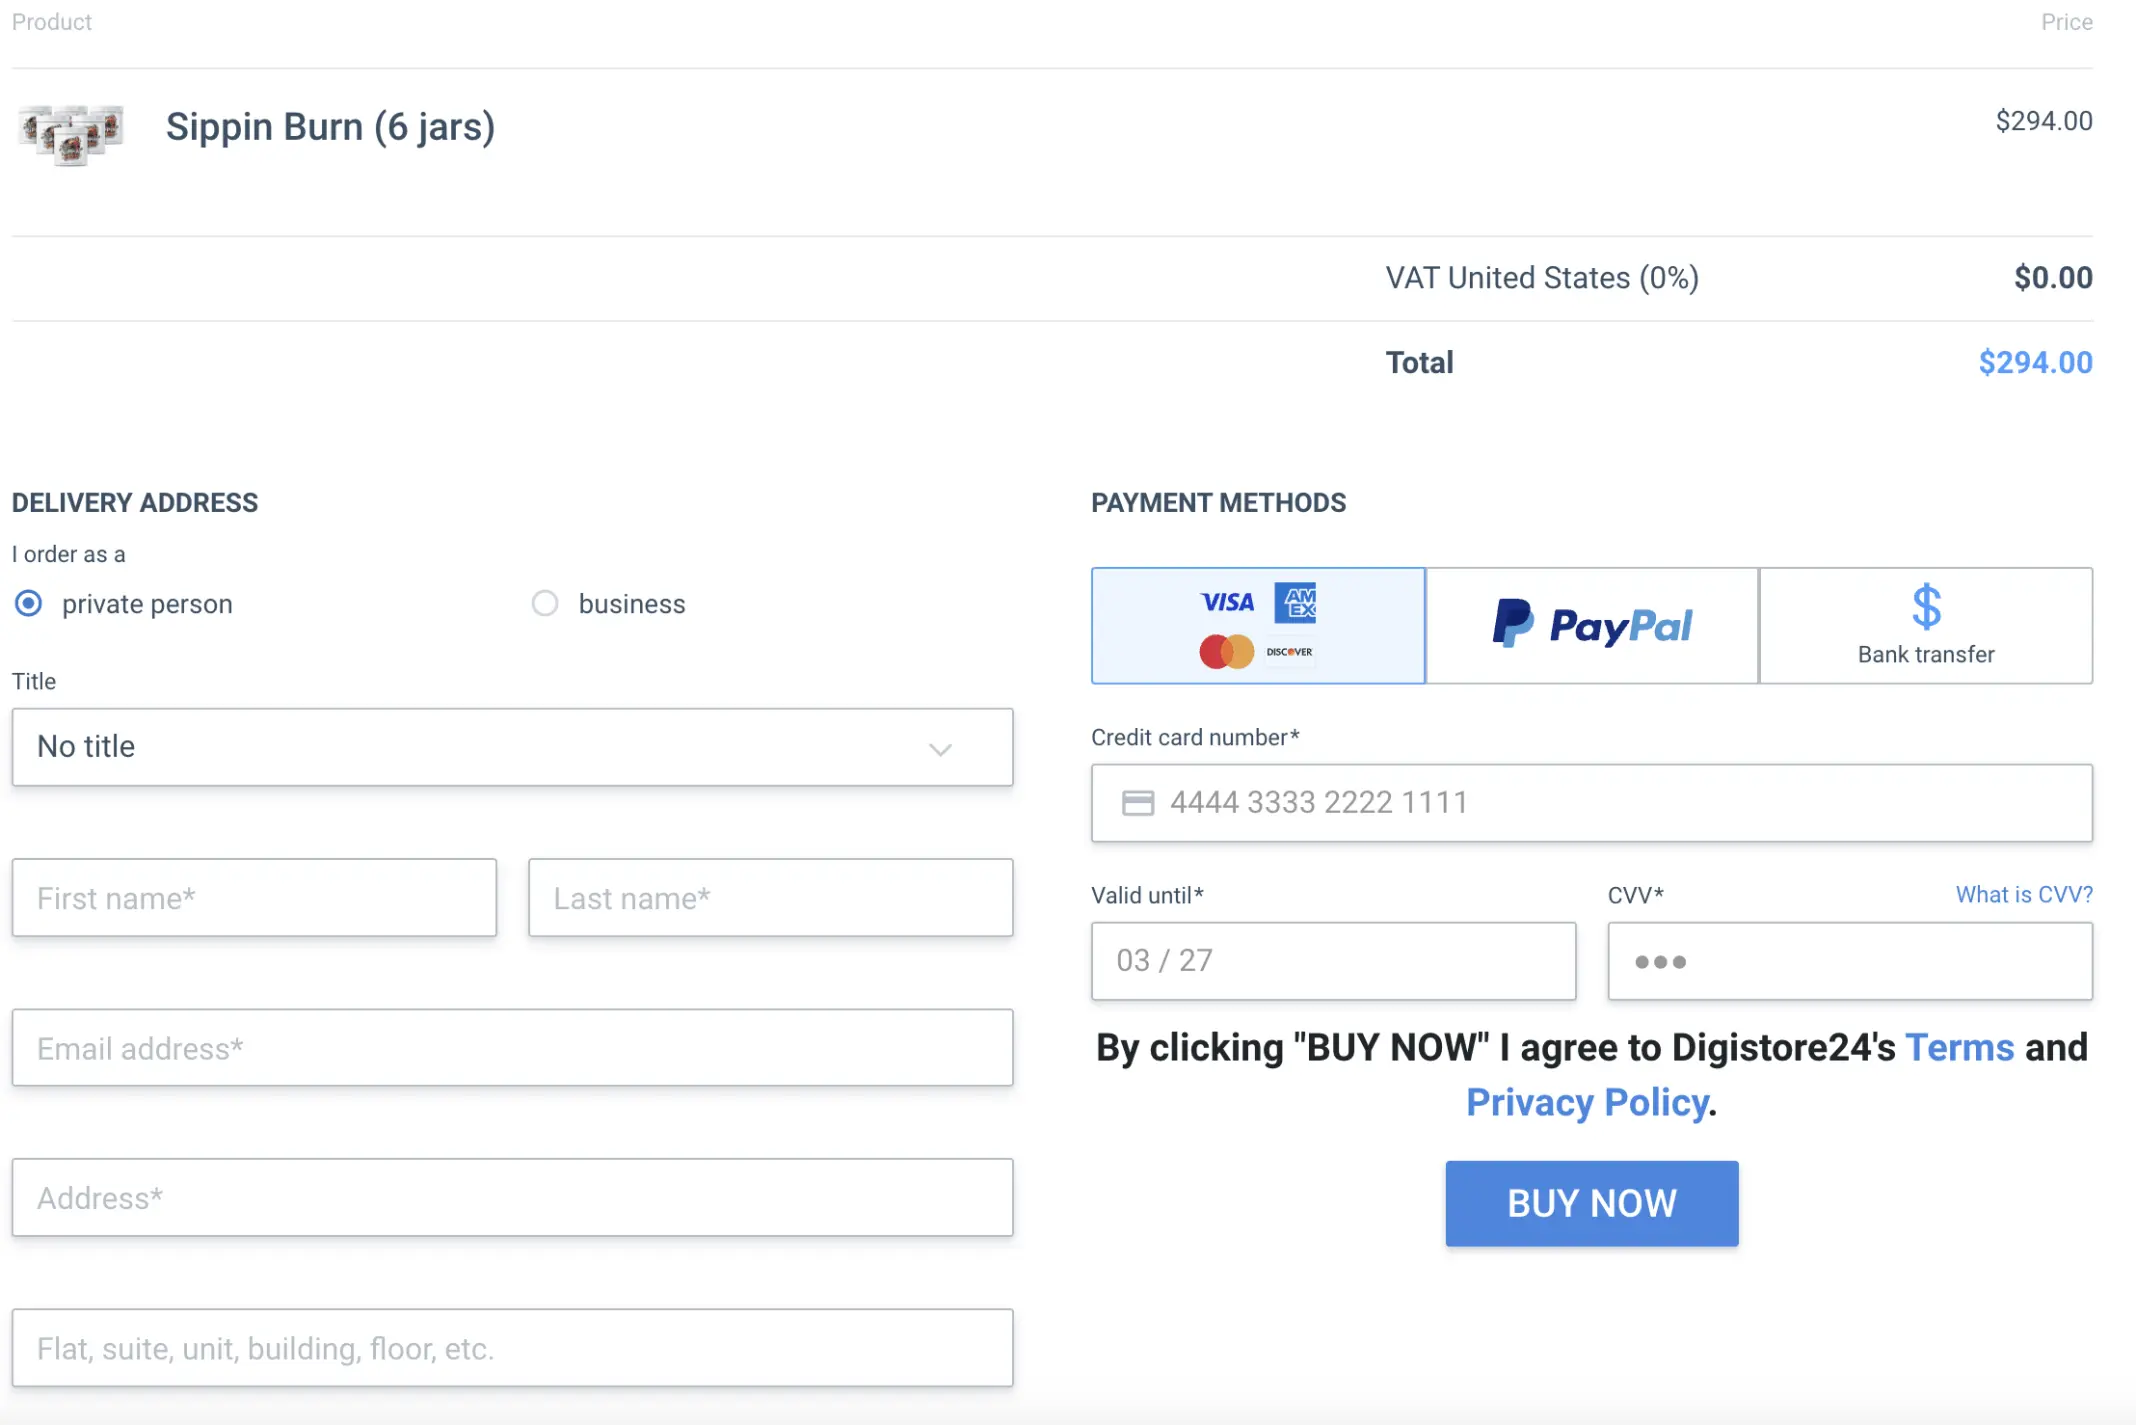Open the Digistore24 Terms link

coord(1959,1048)
